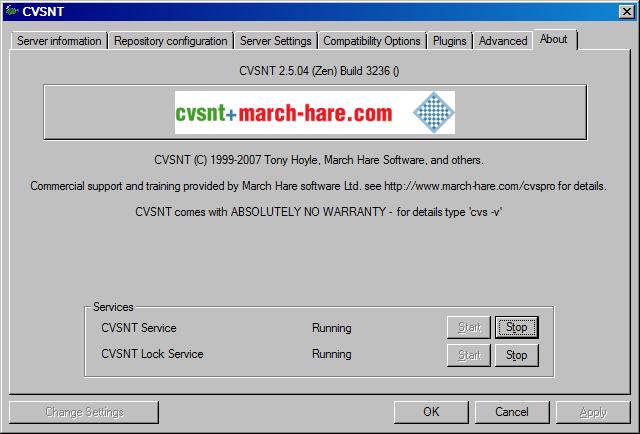Select the Compatibility Options tab
The width and height of the screenshot is (640, 434).
pos(371,41)
